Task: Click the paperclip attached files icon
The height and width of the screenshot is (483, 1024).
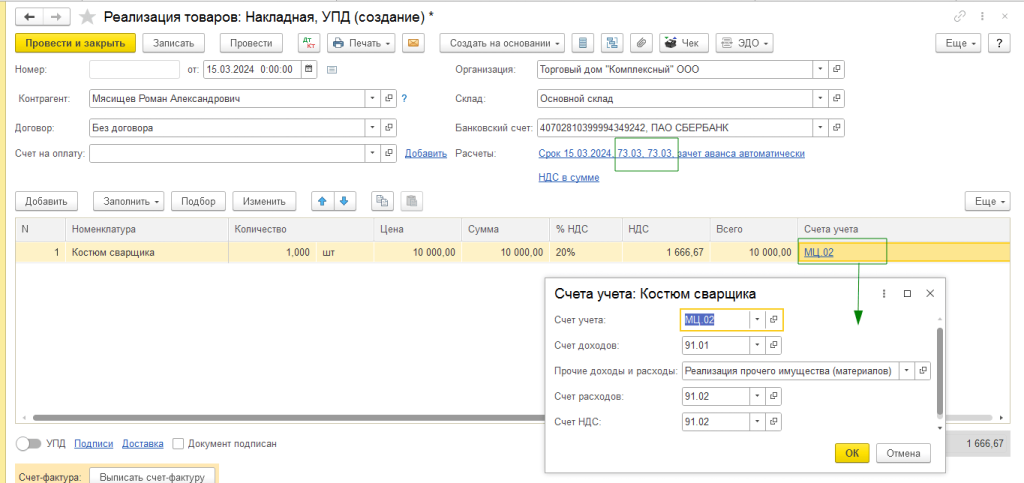Action: tap(641, 43)
